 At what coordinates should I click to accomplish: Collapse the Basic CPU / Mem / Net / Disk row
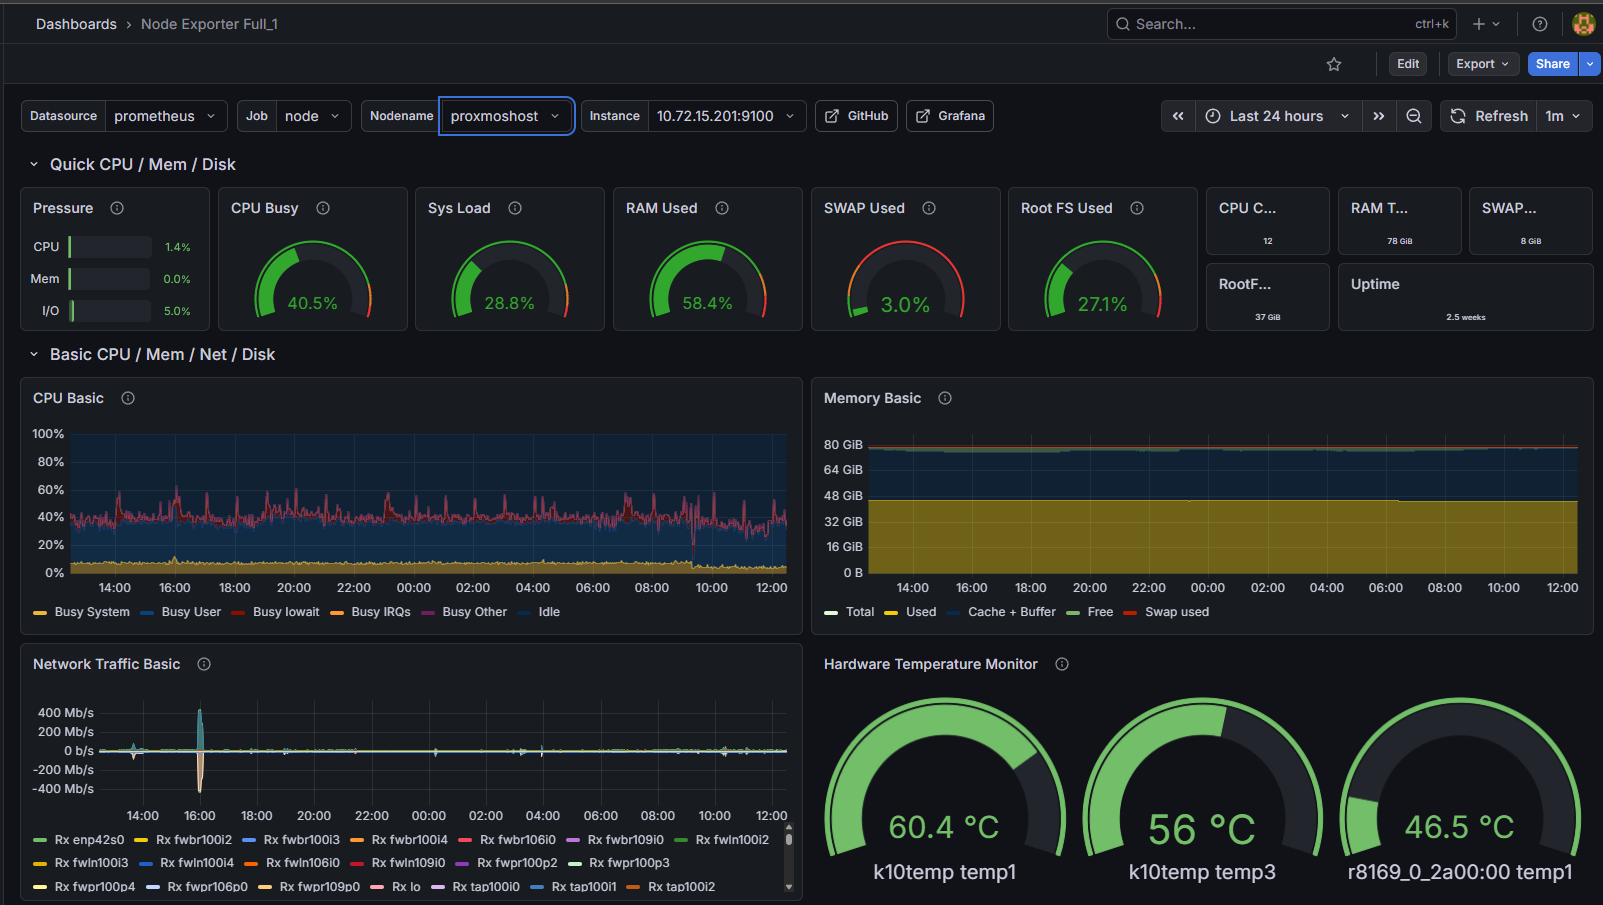tap(34, 354)
